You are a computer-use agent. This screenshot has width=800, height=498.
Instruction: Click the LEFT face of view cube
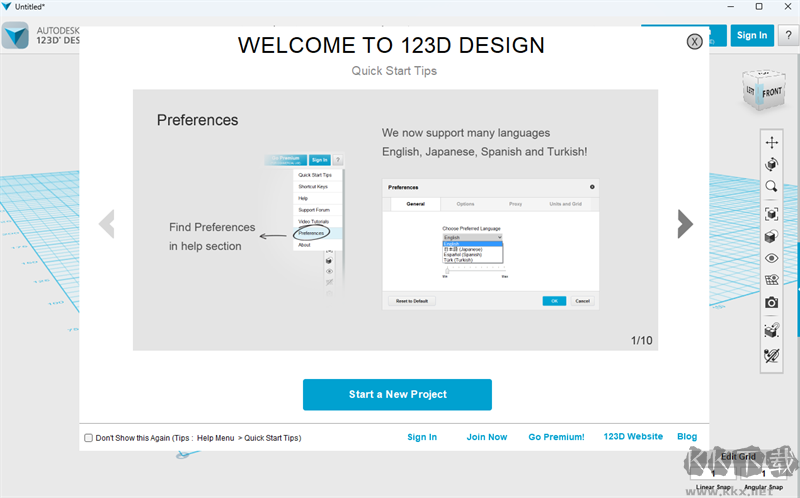click(750, 91)
